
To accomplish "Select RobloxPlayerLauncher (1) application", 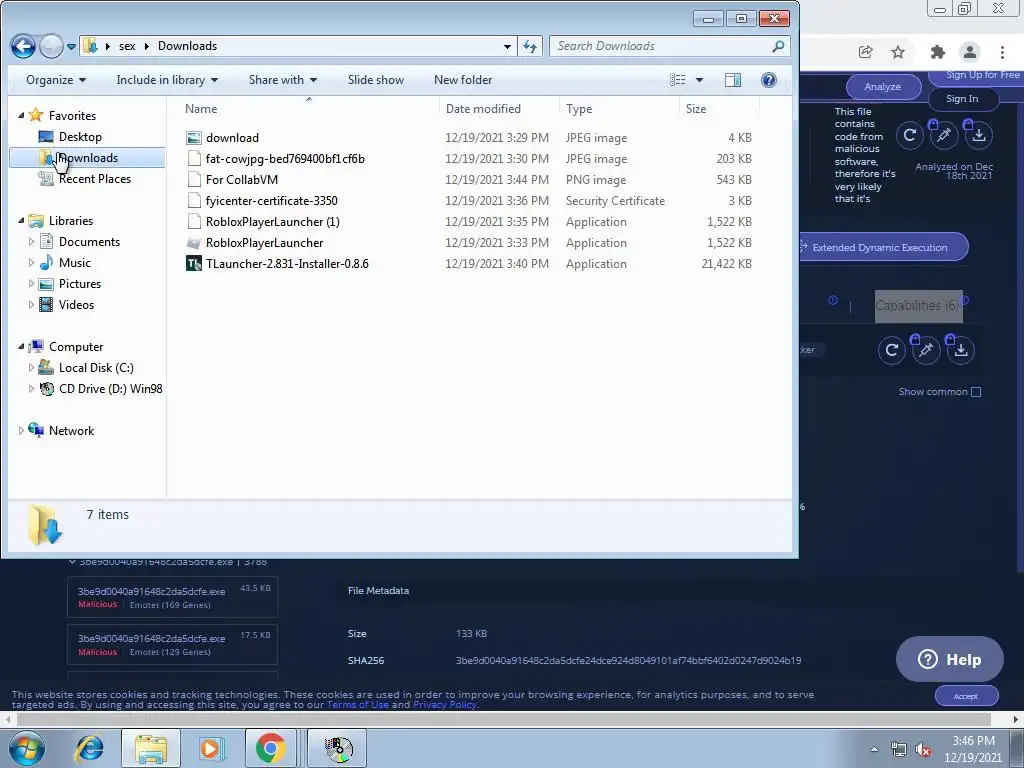I will 272,221.
